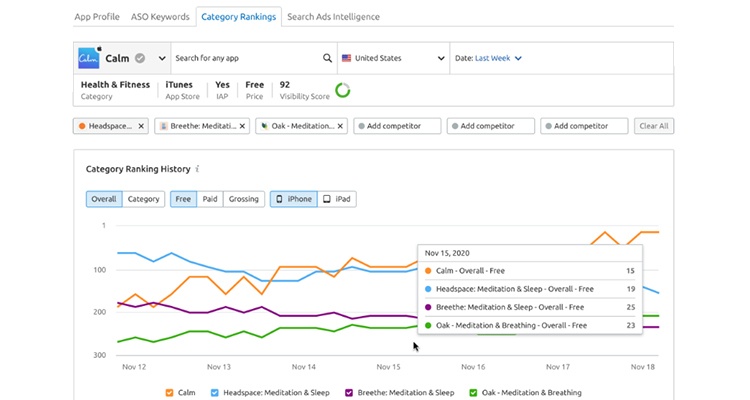The width and height of the screenshot is (750, 400).
Task: Open Search Ads Intelligence tab
Action: (333, 17)
